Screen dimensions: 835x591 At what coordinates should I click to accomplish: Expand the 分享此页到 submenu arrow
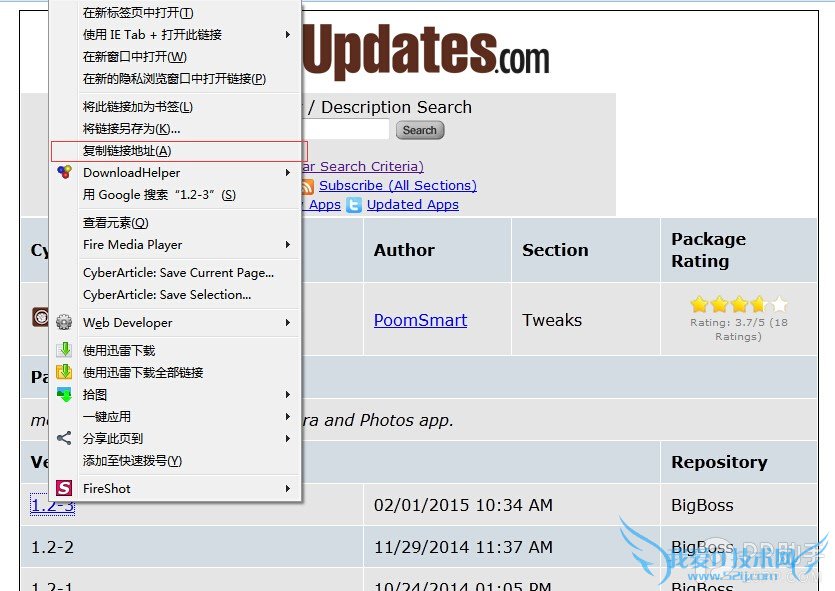(x=288, y=439)
